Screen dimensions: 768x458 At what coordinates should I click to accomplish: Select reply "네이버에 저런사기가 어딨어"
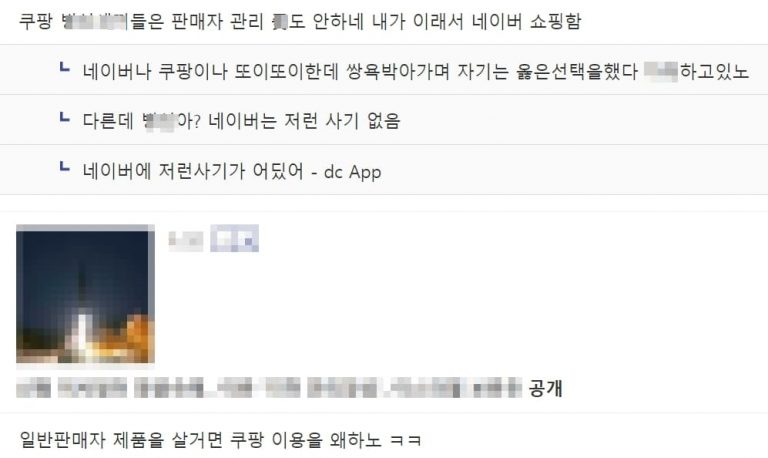click(x=193, y=171)
